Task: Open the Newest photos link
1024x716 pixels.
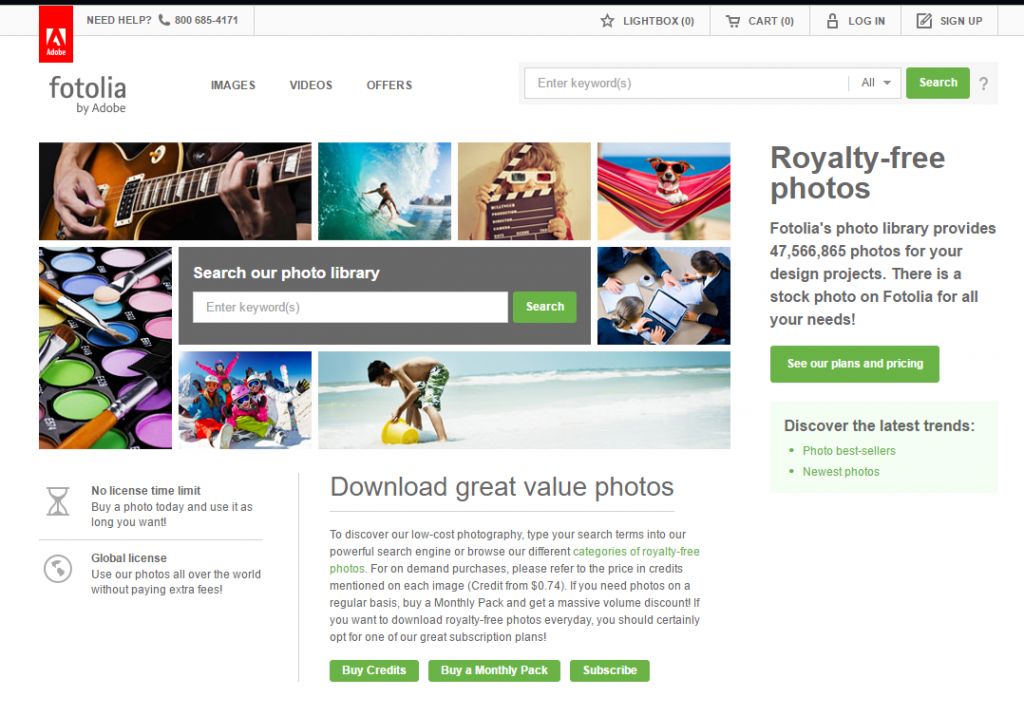Action: click(x=841, y=472)
